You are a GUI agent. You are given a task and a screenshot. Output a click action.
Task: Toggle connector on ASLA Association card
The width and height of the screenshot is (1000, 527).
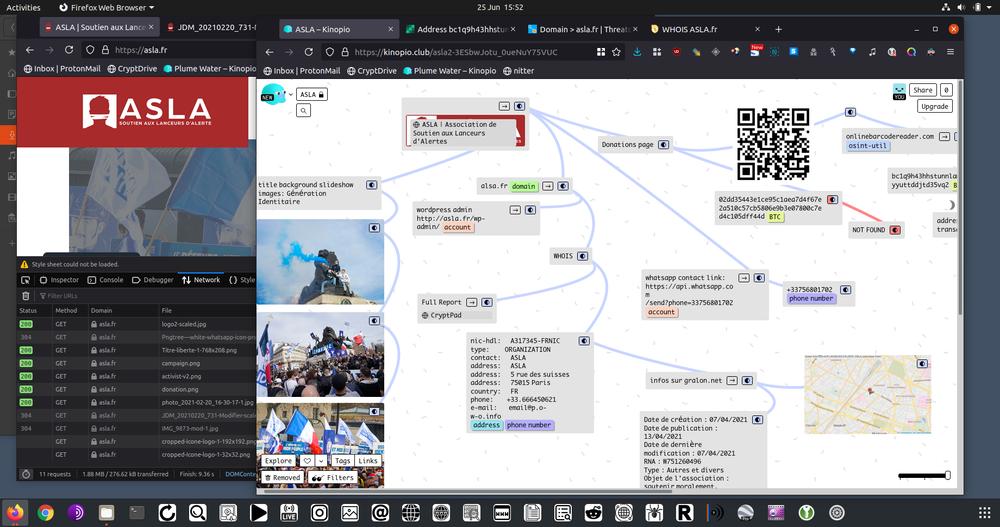click(x=520, y=106)
